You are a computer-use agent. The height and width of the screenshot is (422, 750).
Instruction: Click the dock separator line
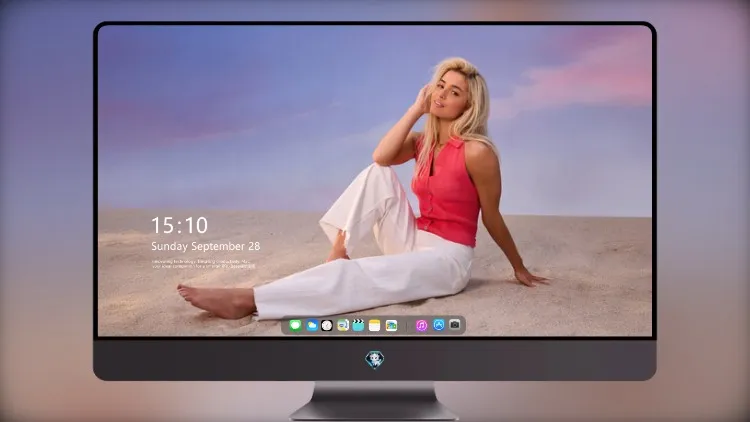[407, 325]
